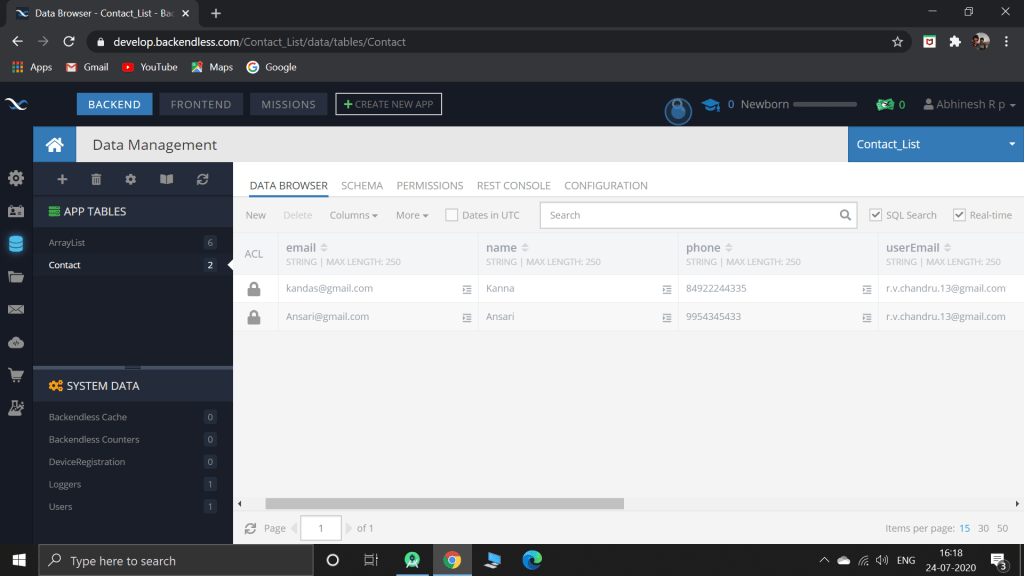Click the trash icon to delete table
This screenshot has width=1024, height=576.
point(96,179)
